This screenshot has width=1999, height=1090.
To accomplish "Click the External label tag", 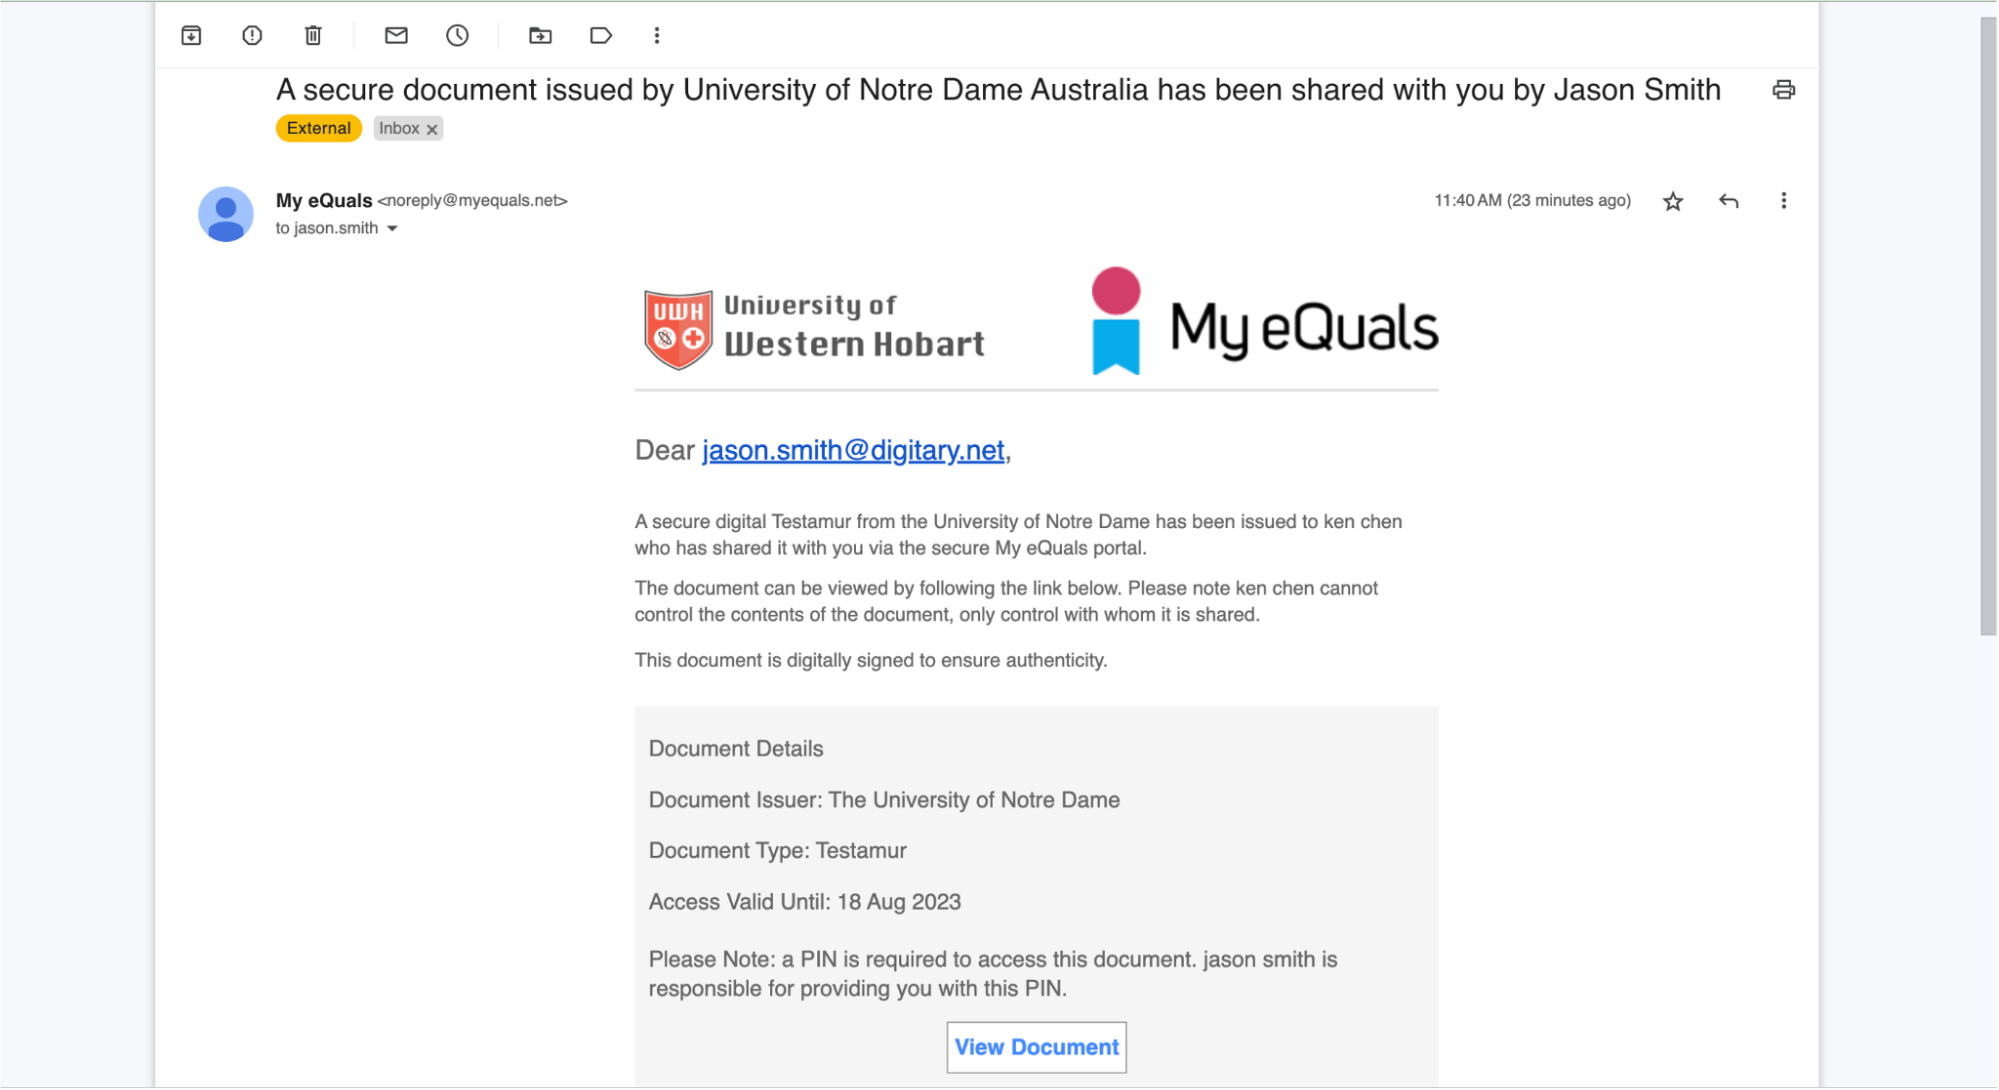I will point(318,128).
